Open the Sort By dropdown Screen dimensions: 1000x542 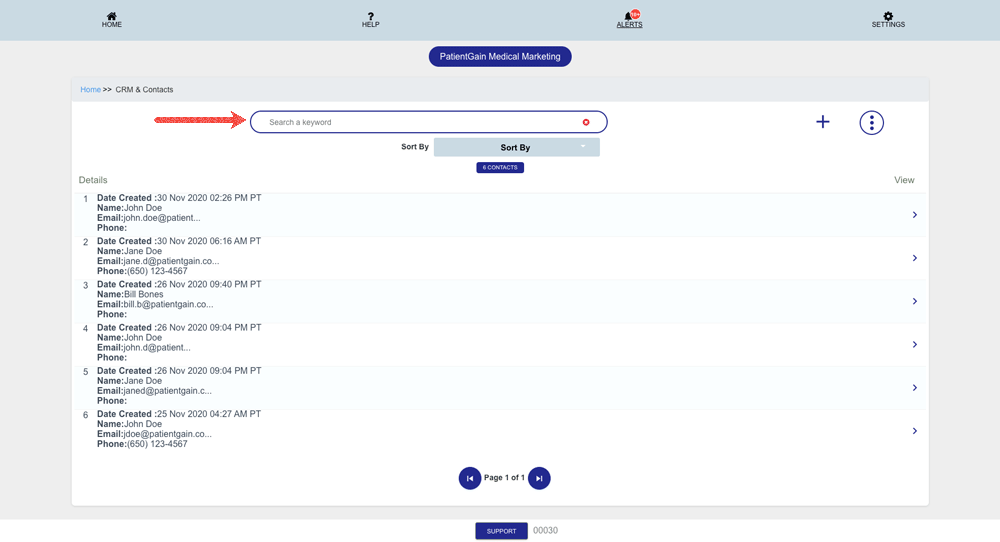click(x=517, y=147)
